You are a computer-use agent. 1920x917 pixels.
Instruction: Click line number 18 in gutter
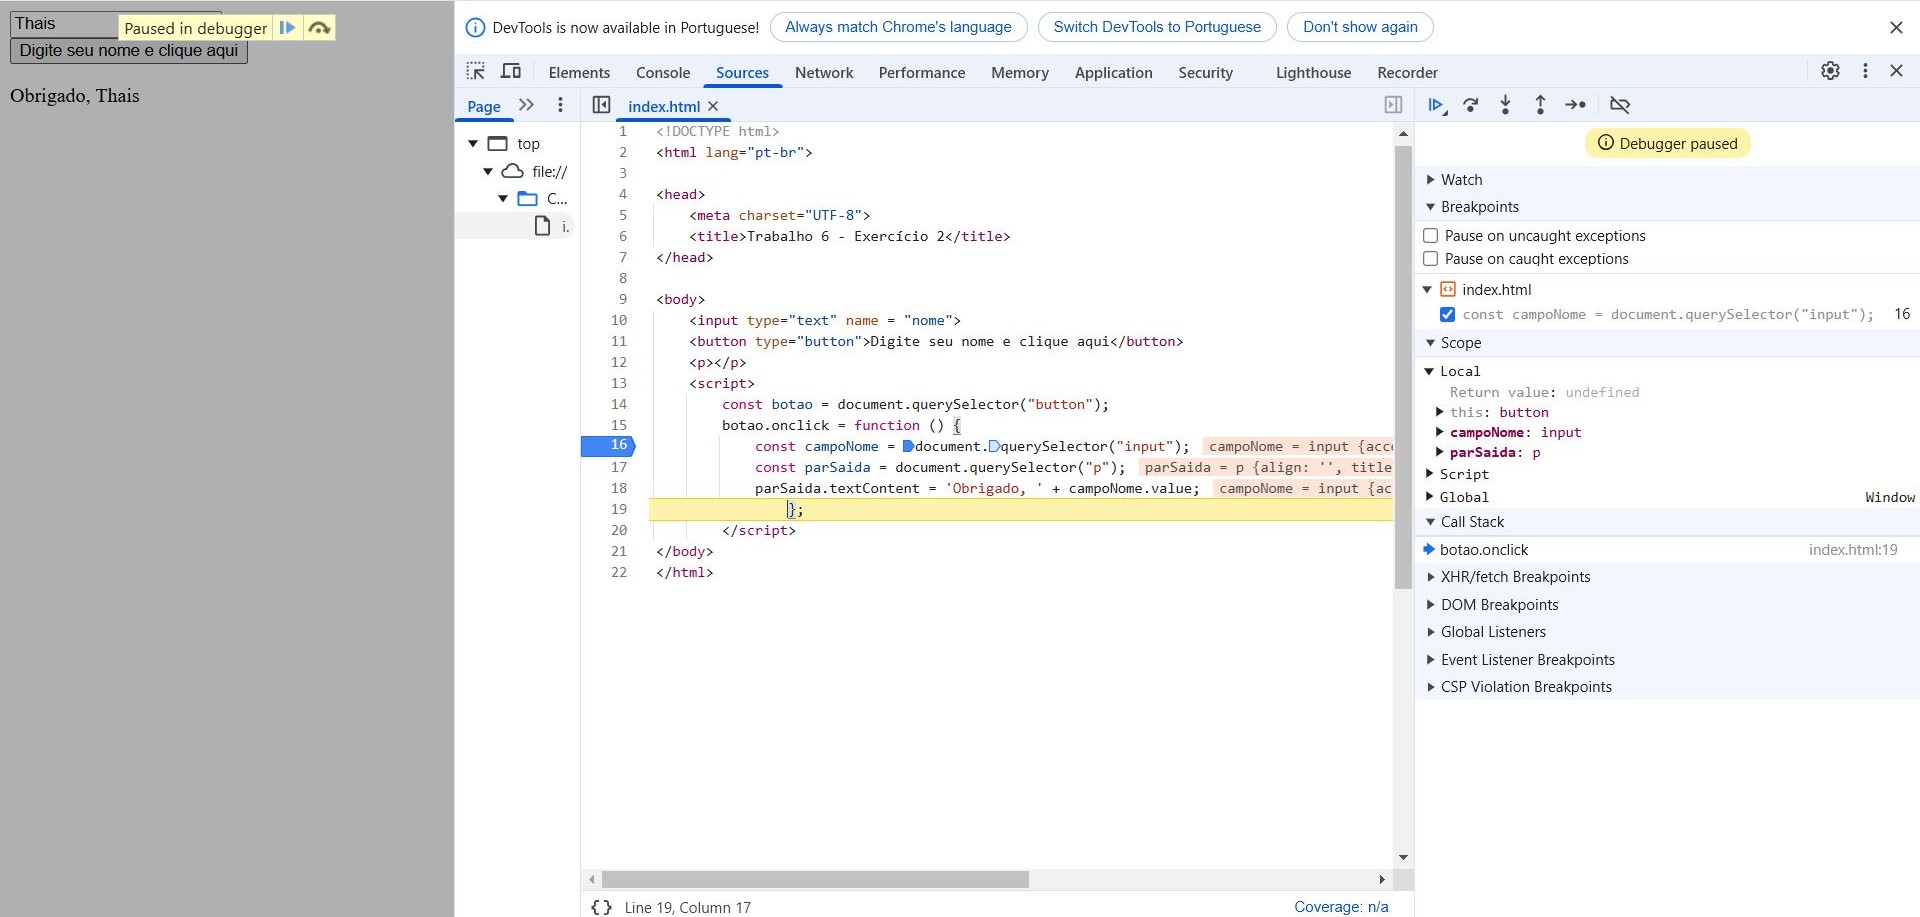(x=619, y=488)
